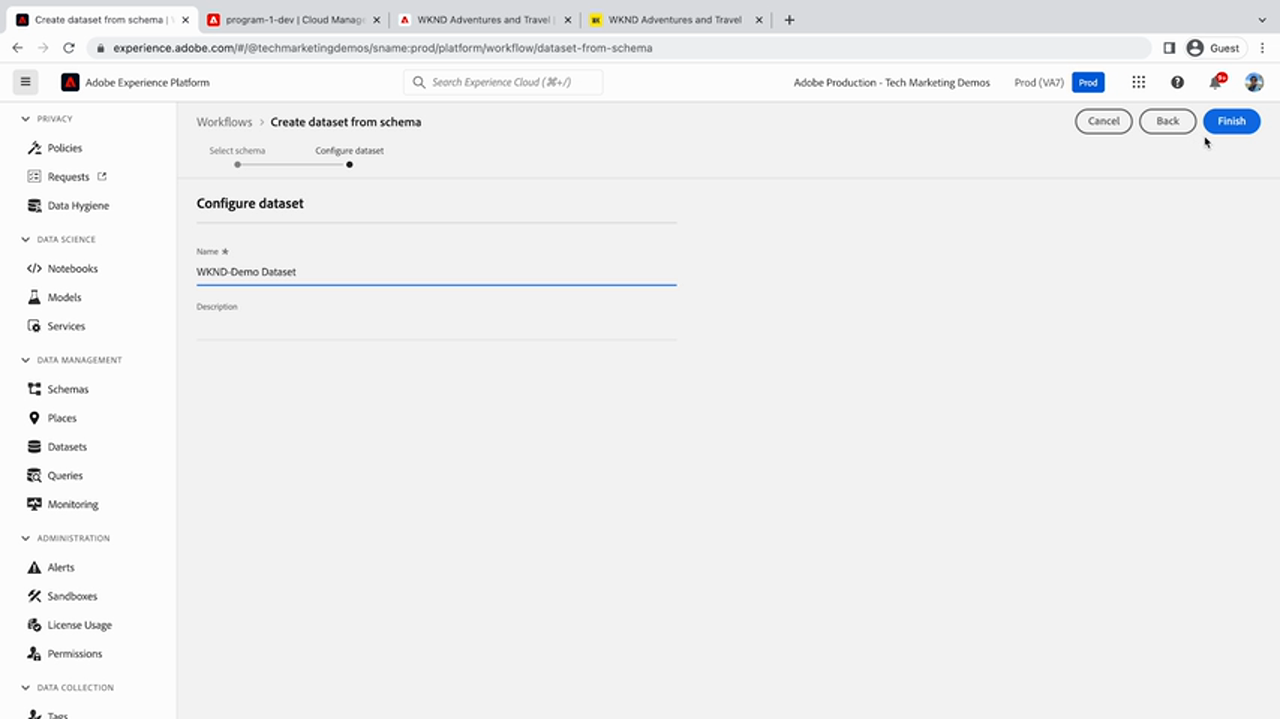This screenshot has height=719, width=1280.
Task: Click the Datasets database icon
Action: tap(34, 447)
